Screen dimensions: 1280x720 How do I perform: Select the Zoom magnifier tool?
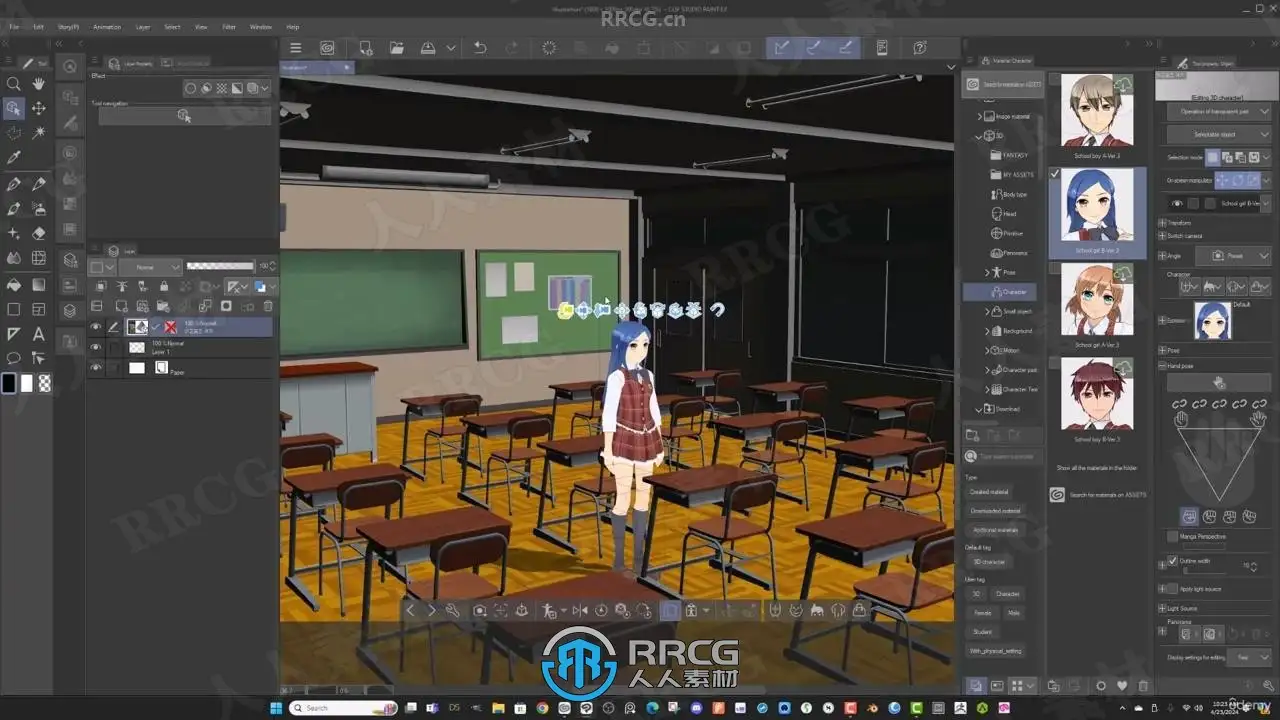14,84
